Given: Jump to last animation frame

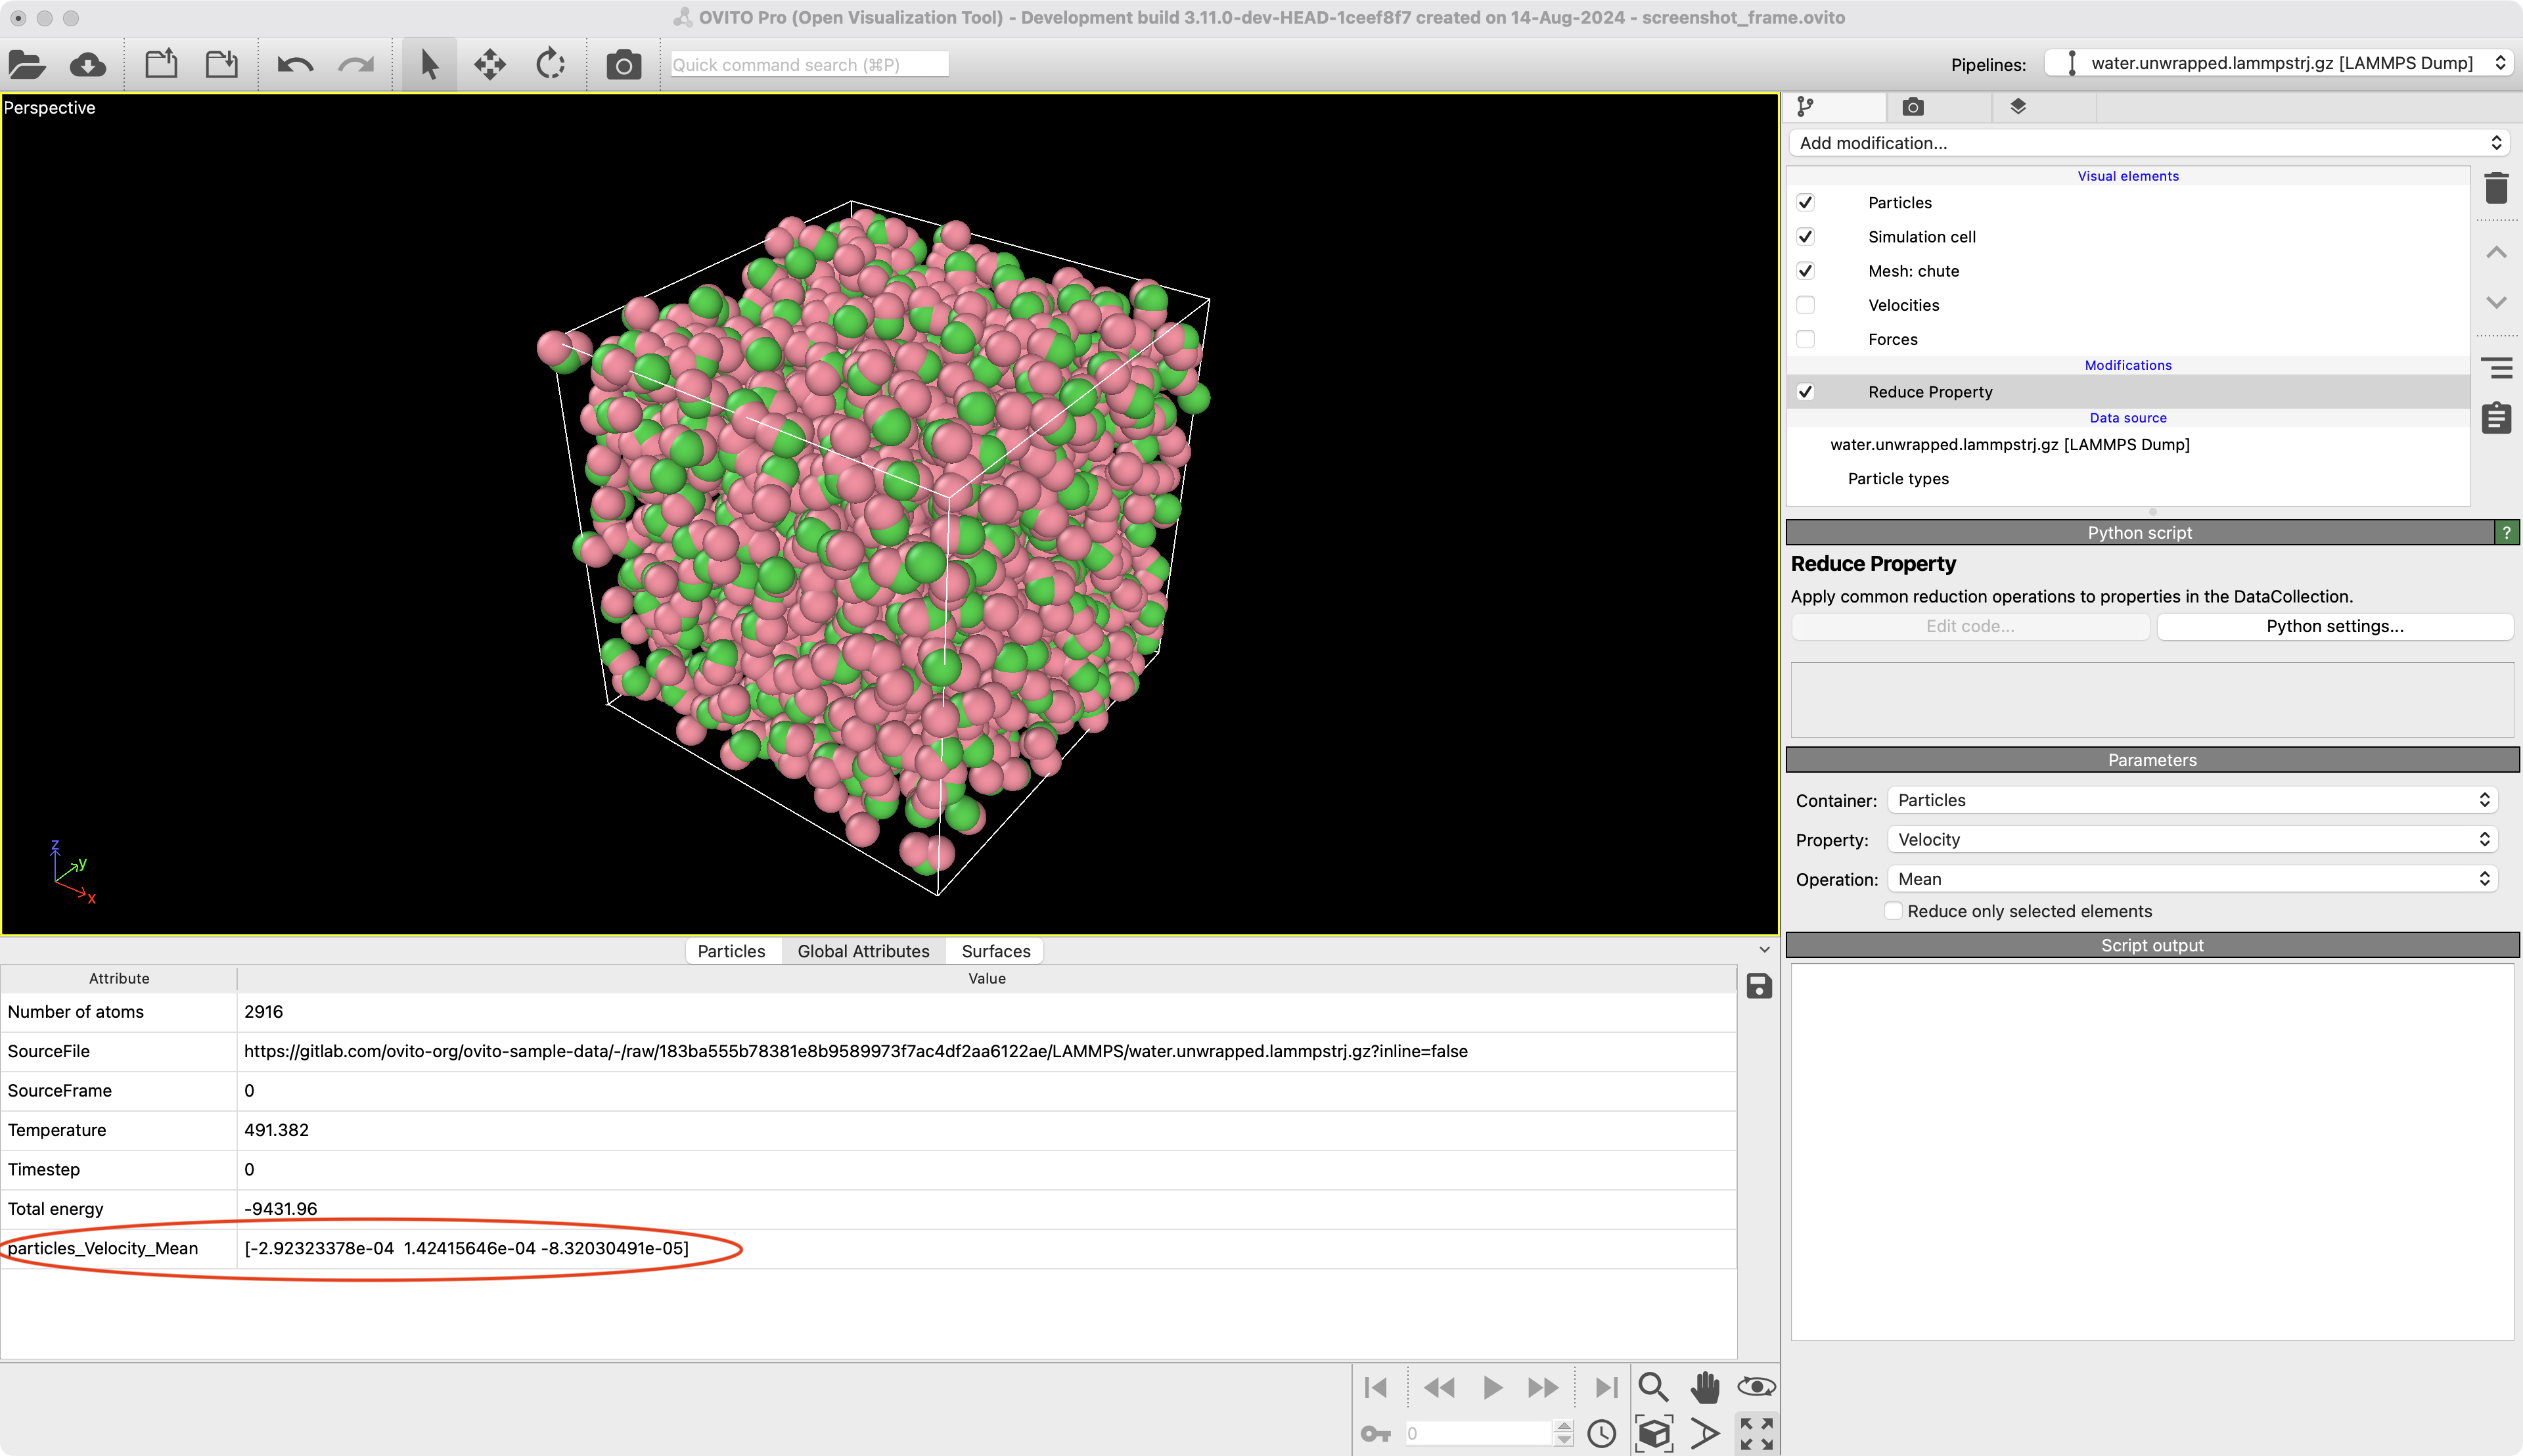Looking at the screenshot, I should click(1606, 1388).
